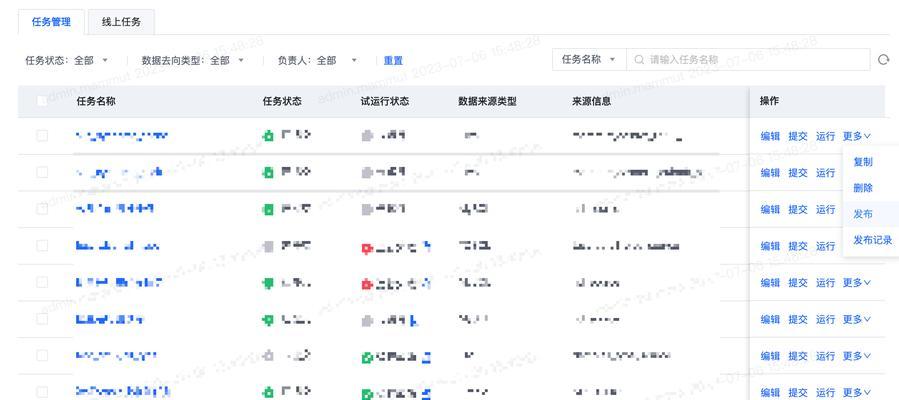Switch to the 任务管理 tab
Viewport: 899px width, 400px height.
(52, 22)
